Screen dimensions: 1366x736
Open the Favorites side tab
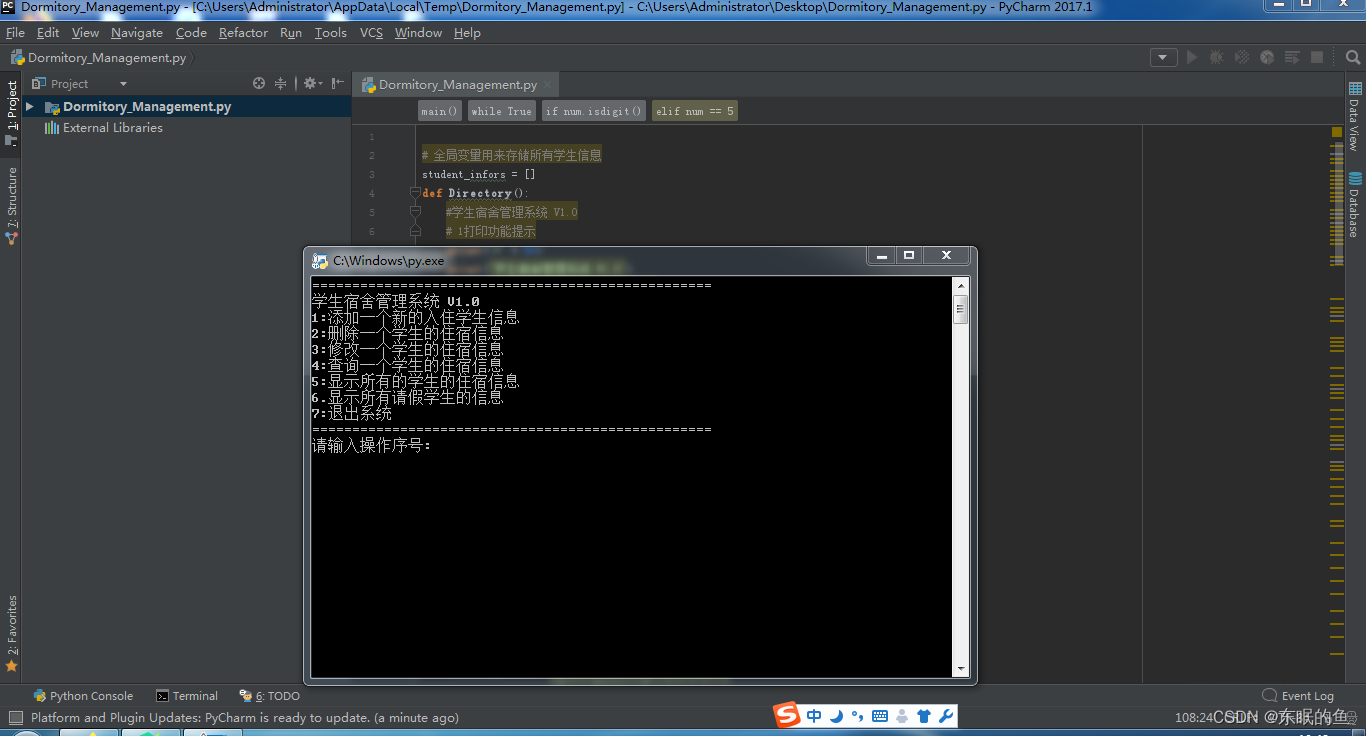tap(12, 633)
